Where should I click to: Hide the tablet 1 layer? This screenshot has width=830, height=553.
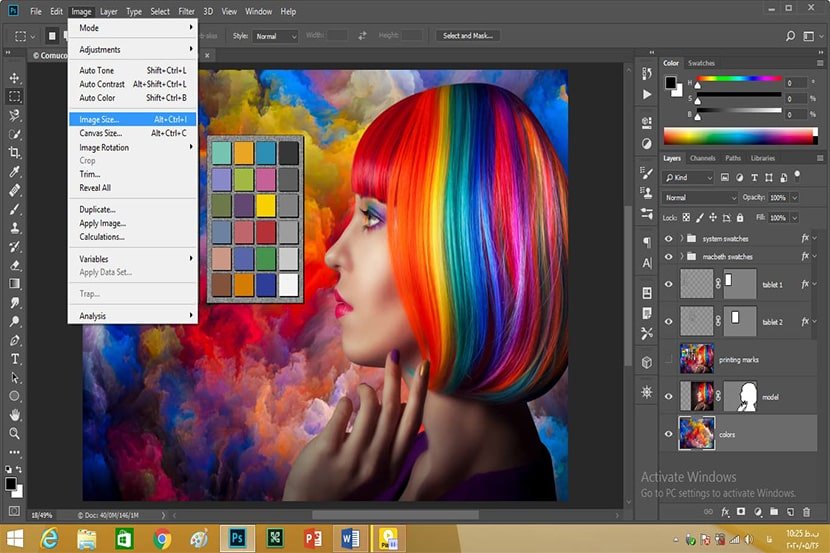[x=669, y=284]
